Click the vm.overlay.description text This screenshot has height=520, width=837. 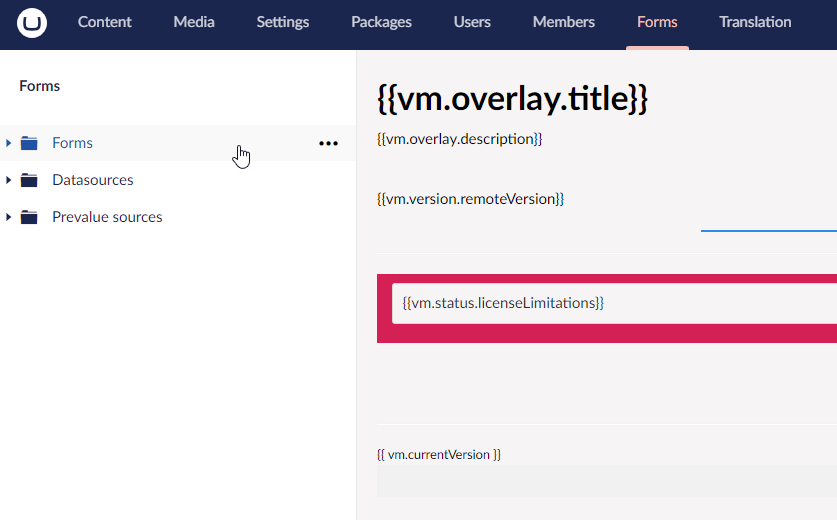pyautogui.click(x=460, y=139)
